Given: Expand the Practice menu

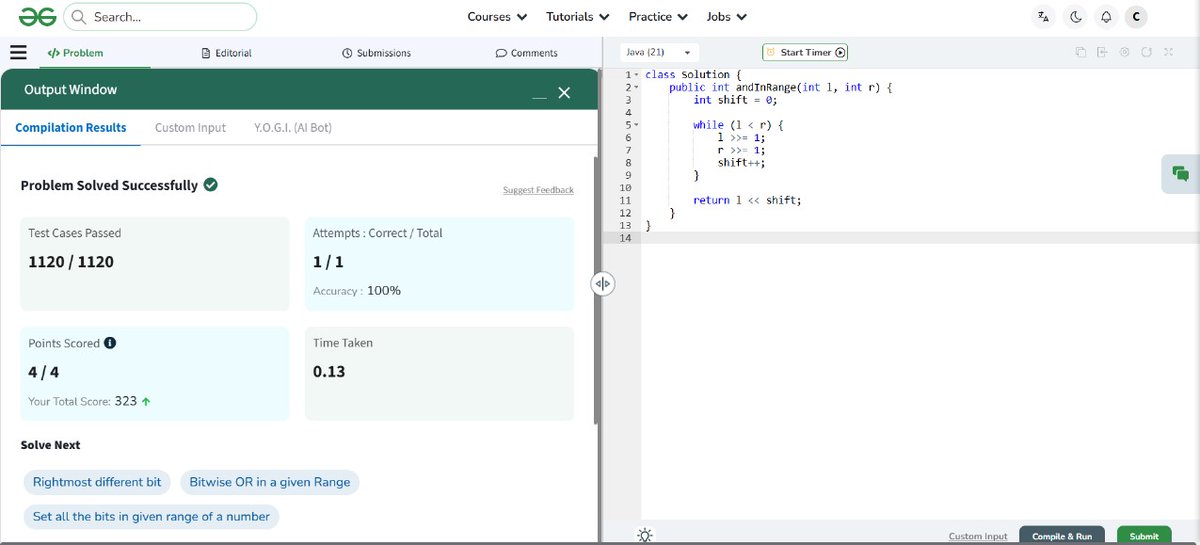Looking at the screenshot, I should [x=658, y=17].
